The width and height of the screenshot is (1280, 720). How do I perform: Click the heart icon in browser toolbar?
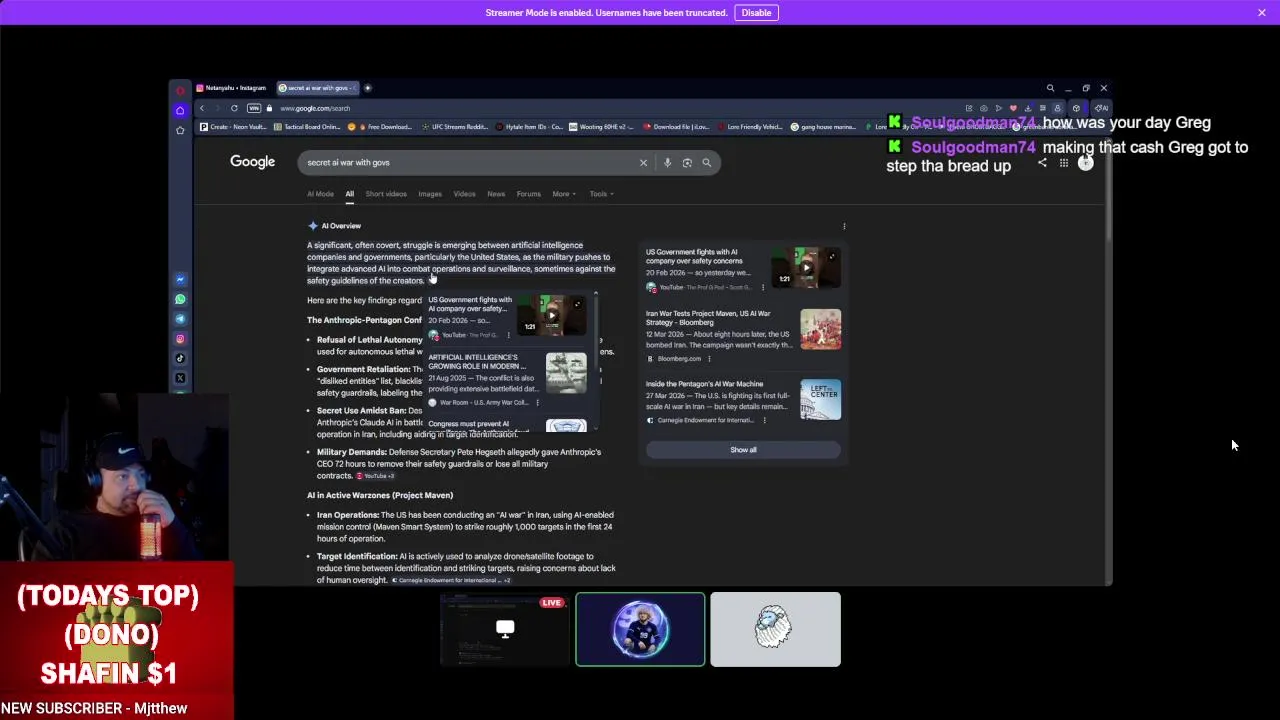(x=1013, y=108)
